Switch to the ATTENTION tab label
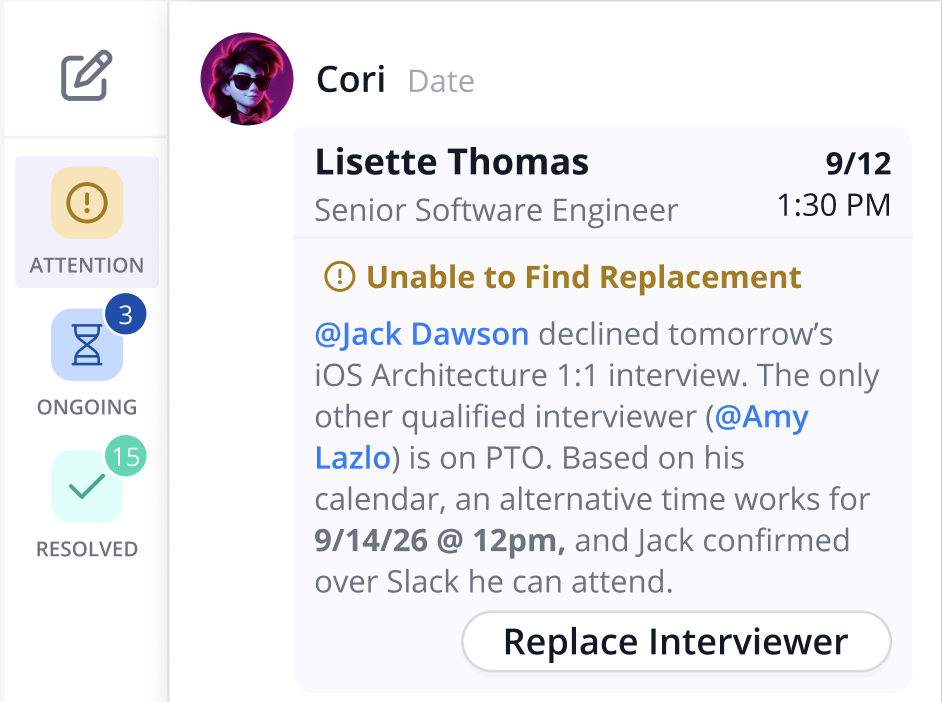The width and height of the screenshot is (942, 702). tap(87, 266)
